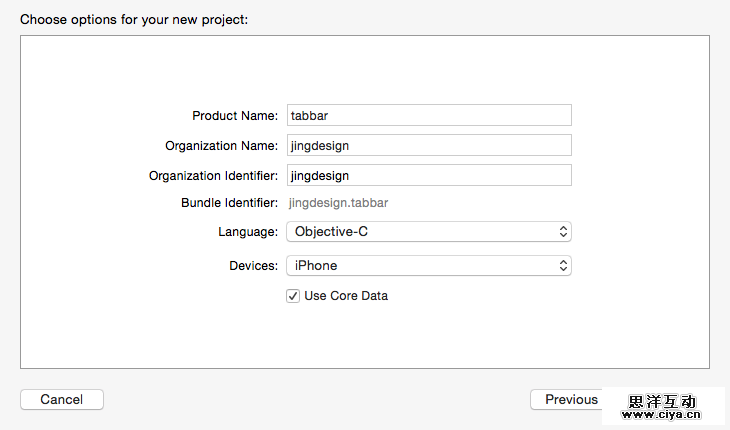Open the iPhone Devices dropdown
Viewport: 730px width, 430px height.
point(428,266)
